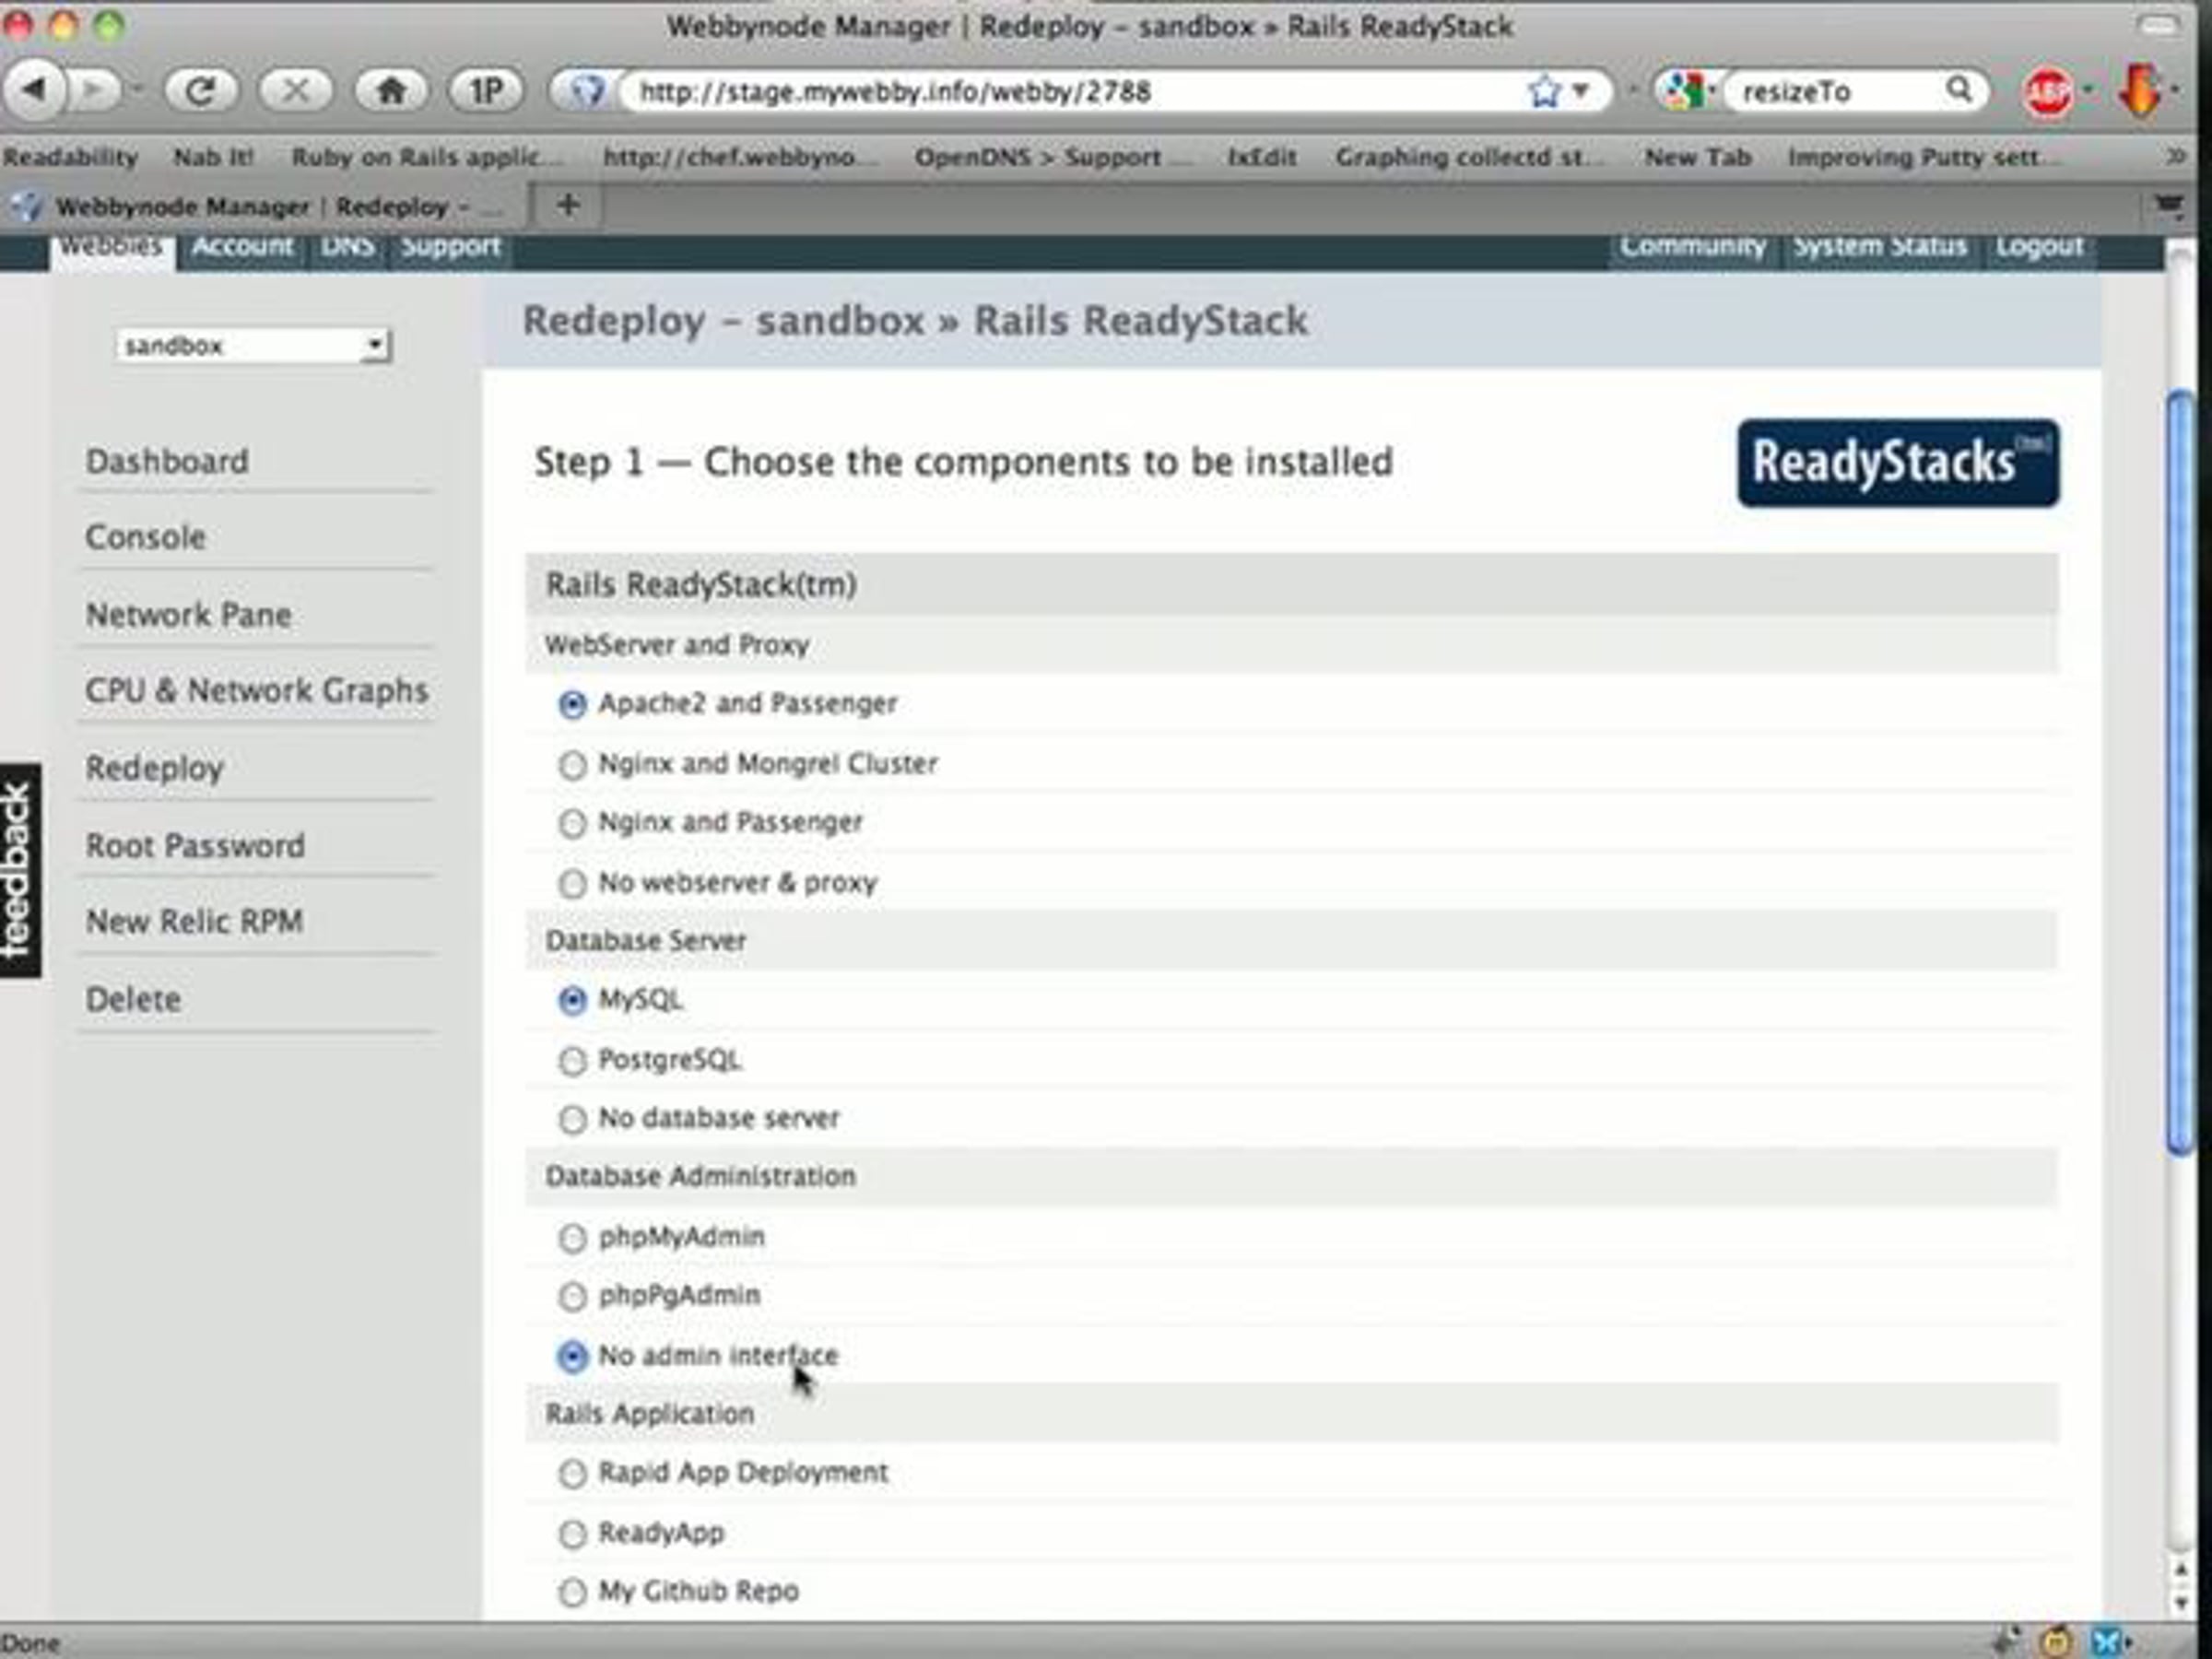Select My Github Repo radio button
The image size is (2212, 1659).
[x=572, y=1592]
